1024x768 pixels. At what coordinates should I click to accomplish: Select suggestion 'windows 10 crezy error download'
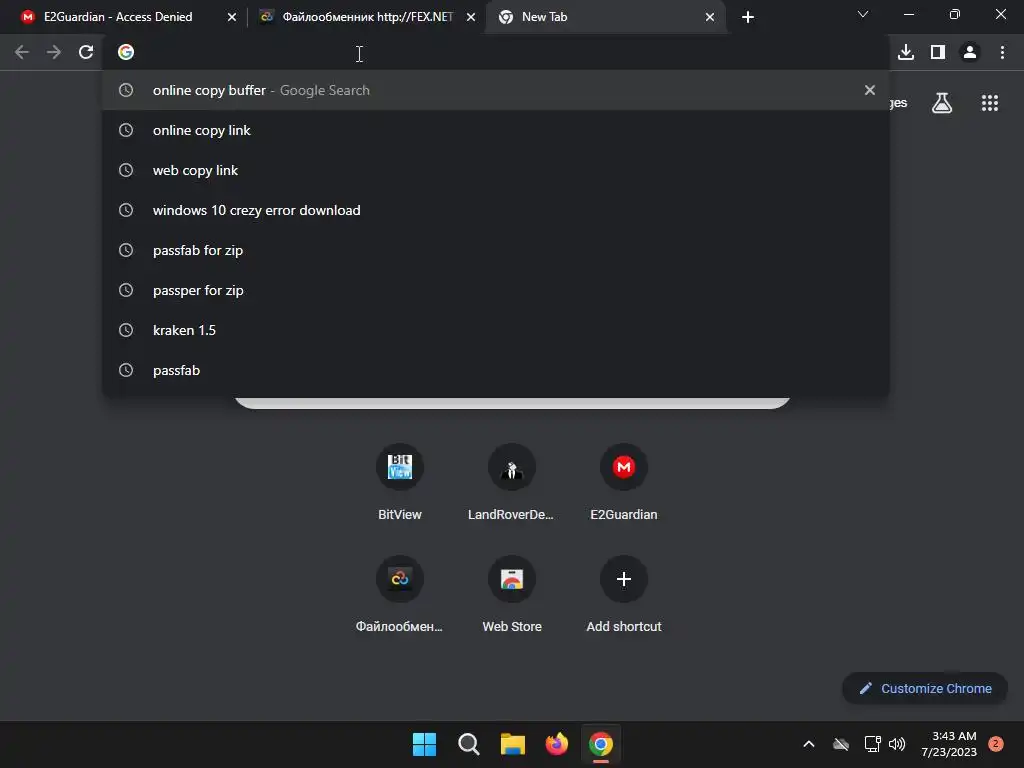pyautogui.click(x=496, y=210)
